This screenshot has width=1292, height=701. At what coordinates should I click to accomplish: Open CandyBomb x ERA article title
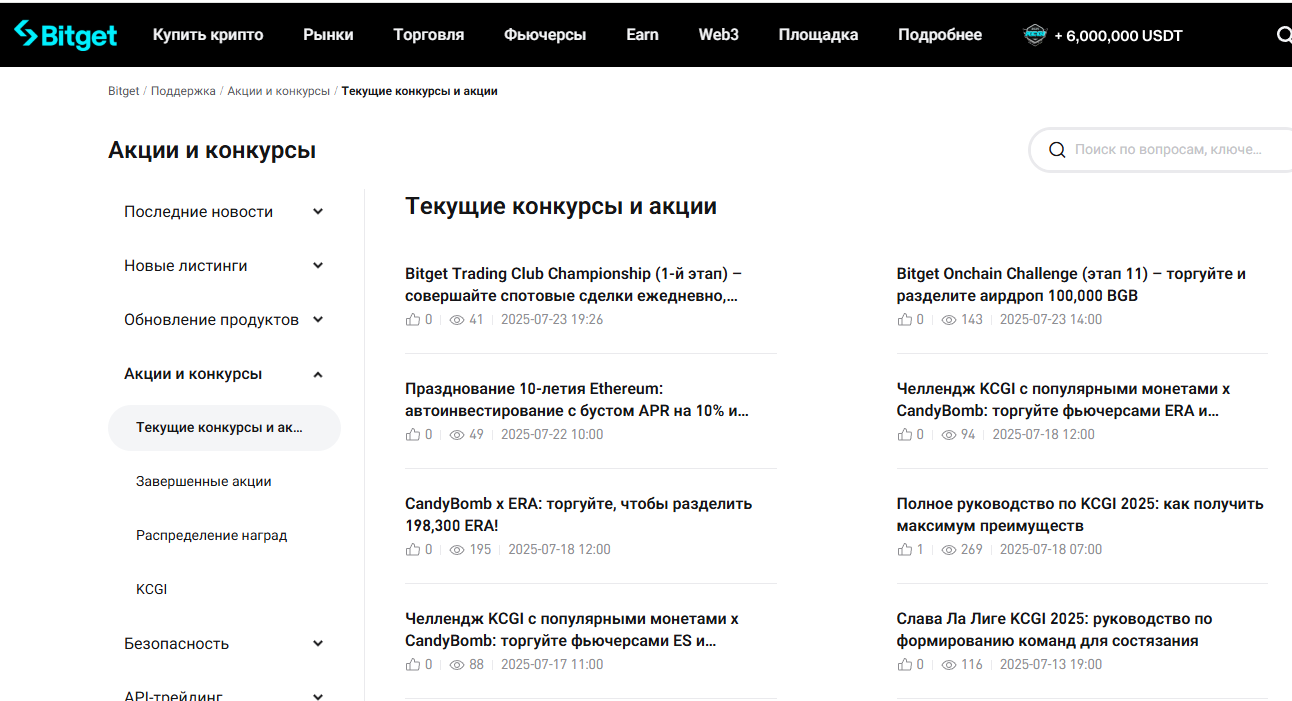pyautogui.click(x=578, y=515)
